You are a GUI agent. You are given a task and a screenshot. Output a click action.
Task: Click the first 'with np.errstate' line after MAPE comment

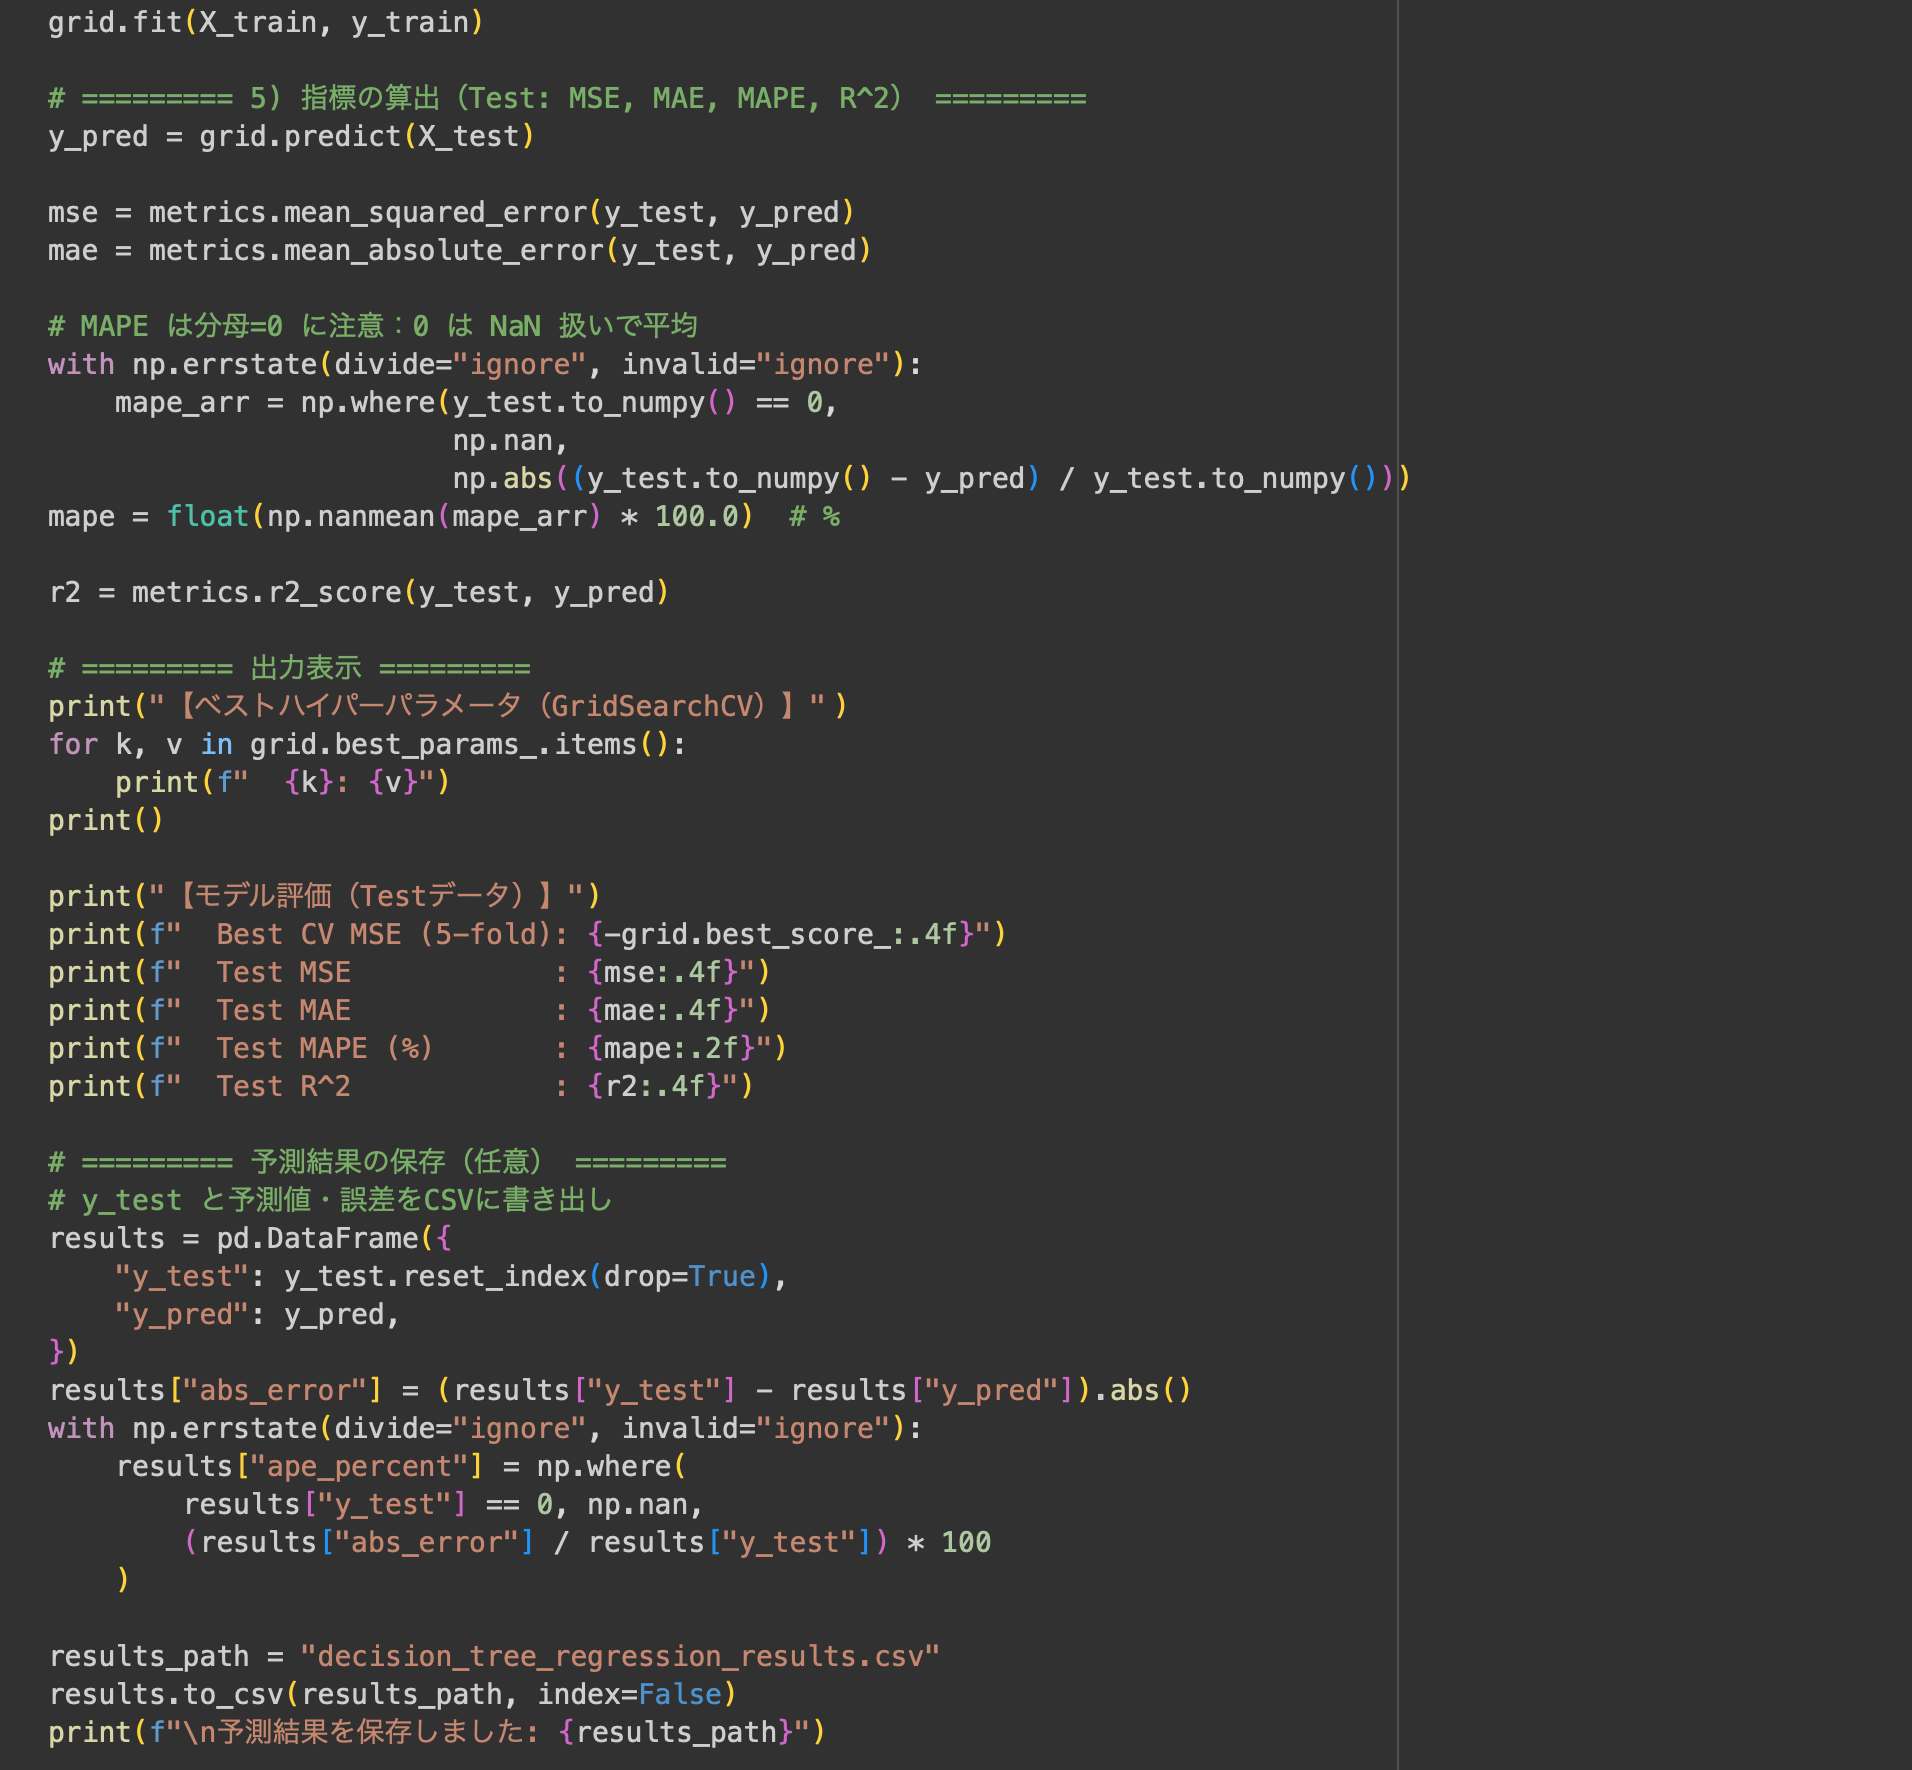click(x=485, y=364)
